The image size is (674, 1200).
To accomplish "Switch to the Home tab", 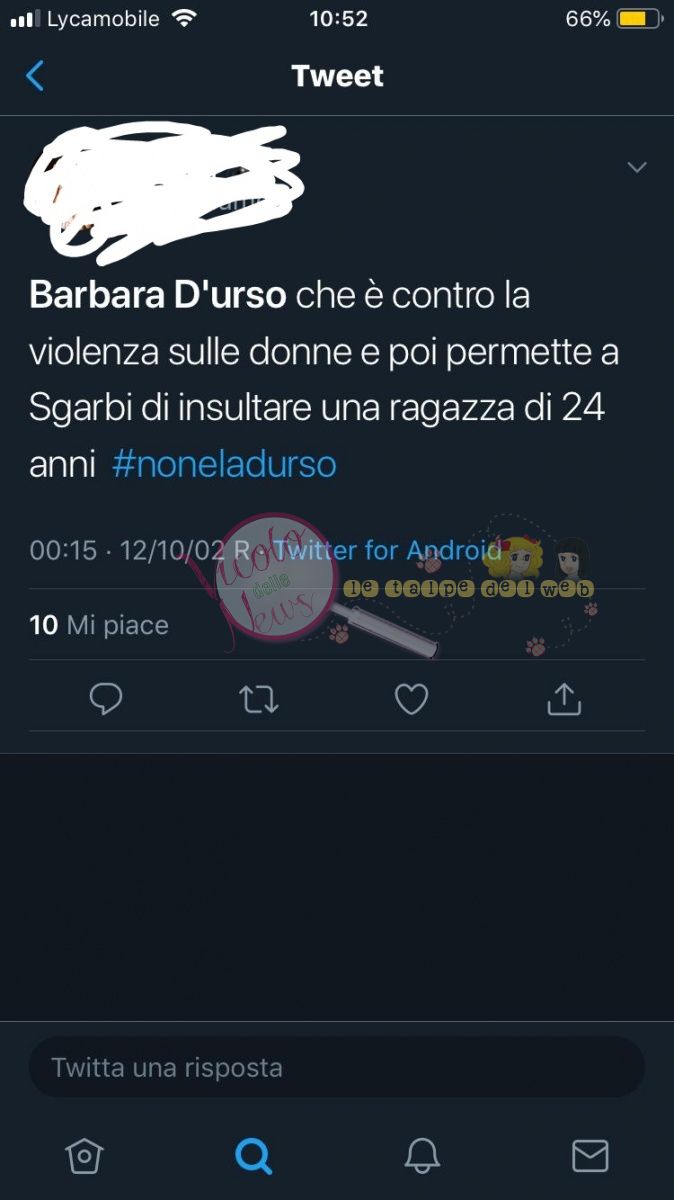I will 84,1156.
